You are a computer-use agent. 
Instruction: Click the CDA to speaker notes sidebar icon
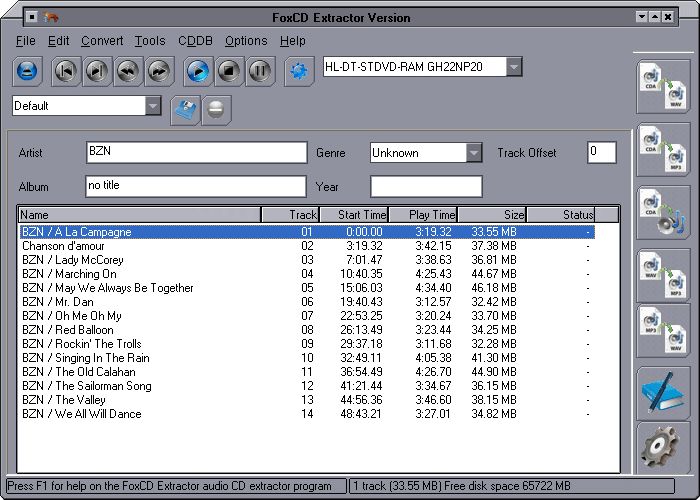point(663,212)
